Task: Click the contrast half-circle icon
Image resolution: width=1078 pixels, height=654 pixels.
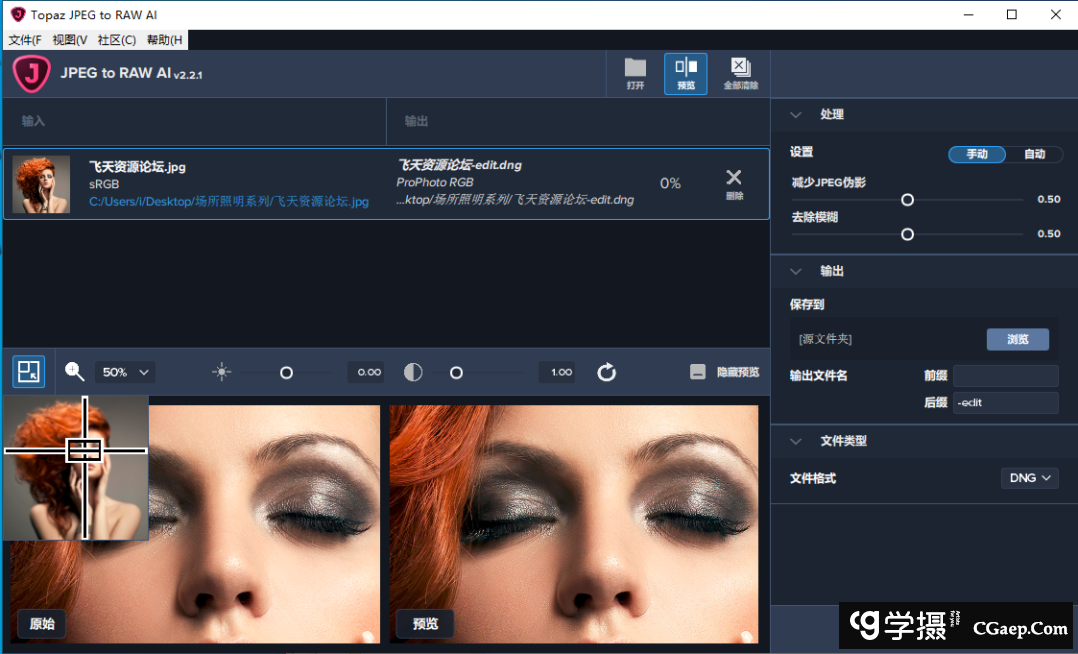Action: [413, 372]
